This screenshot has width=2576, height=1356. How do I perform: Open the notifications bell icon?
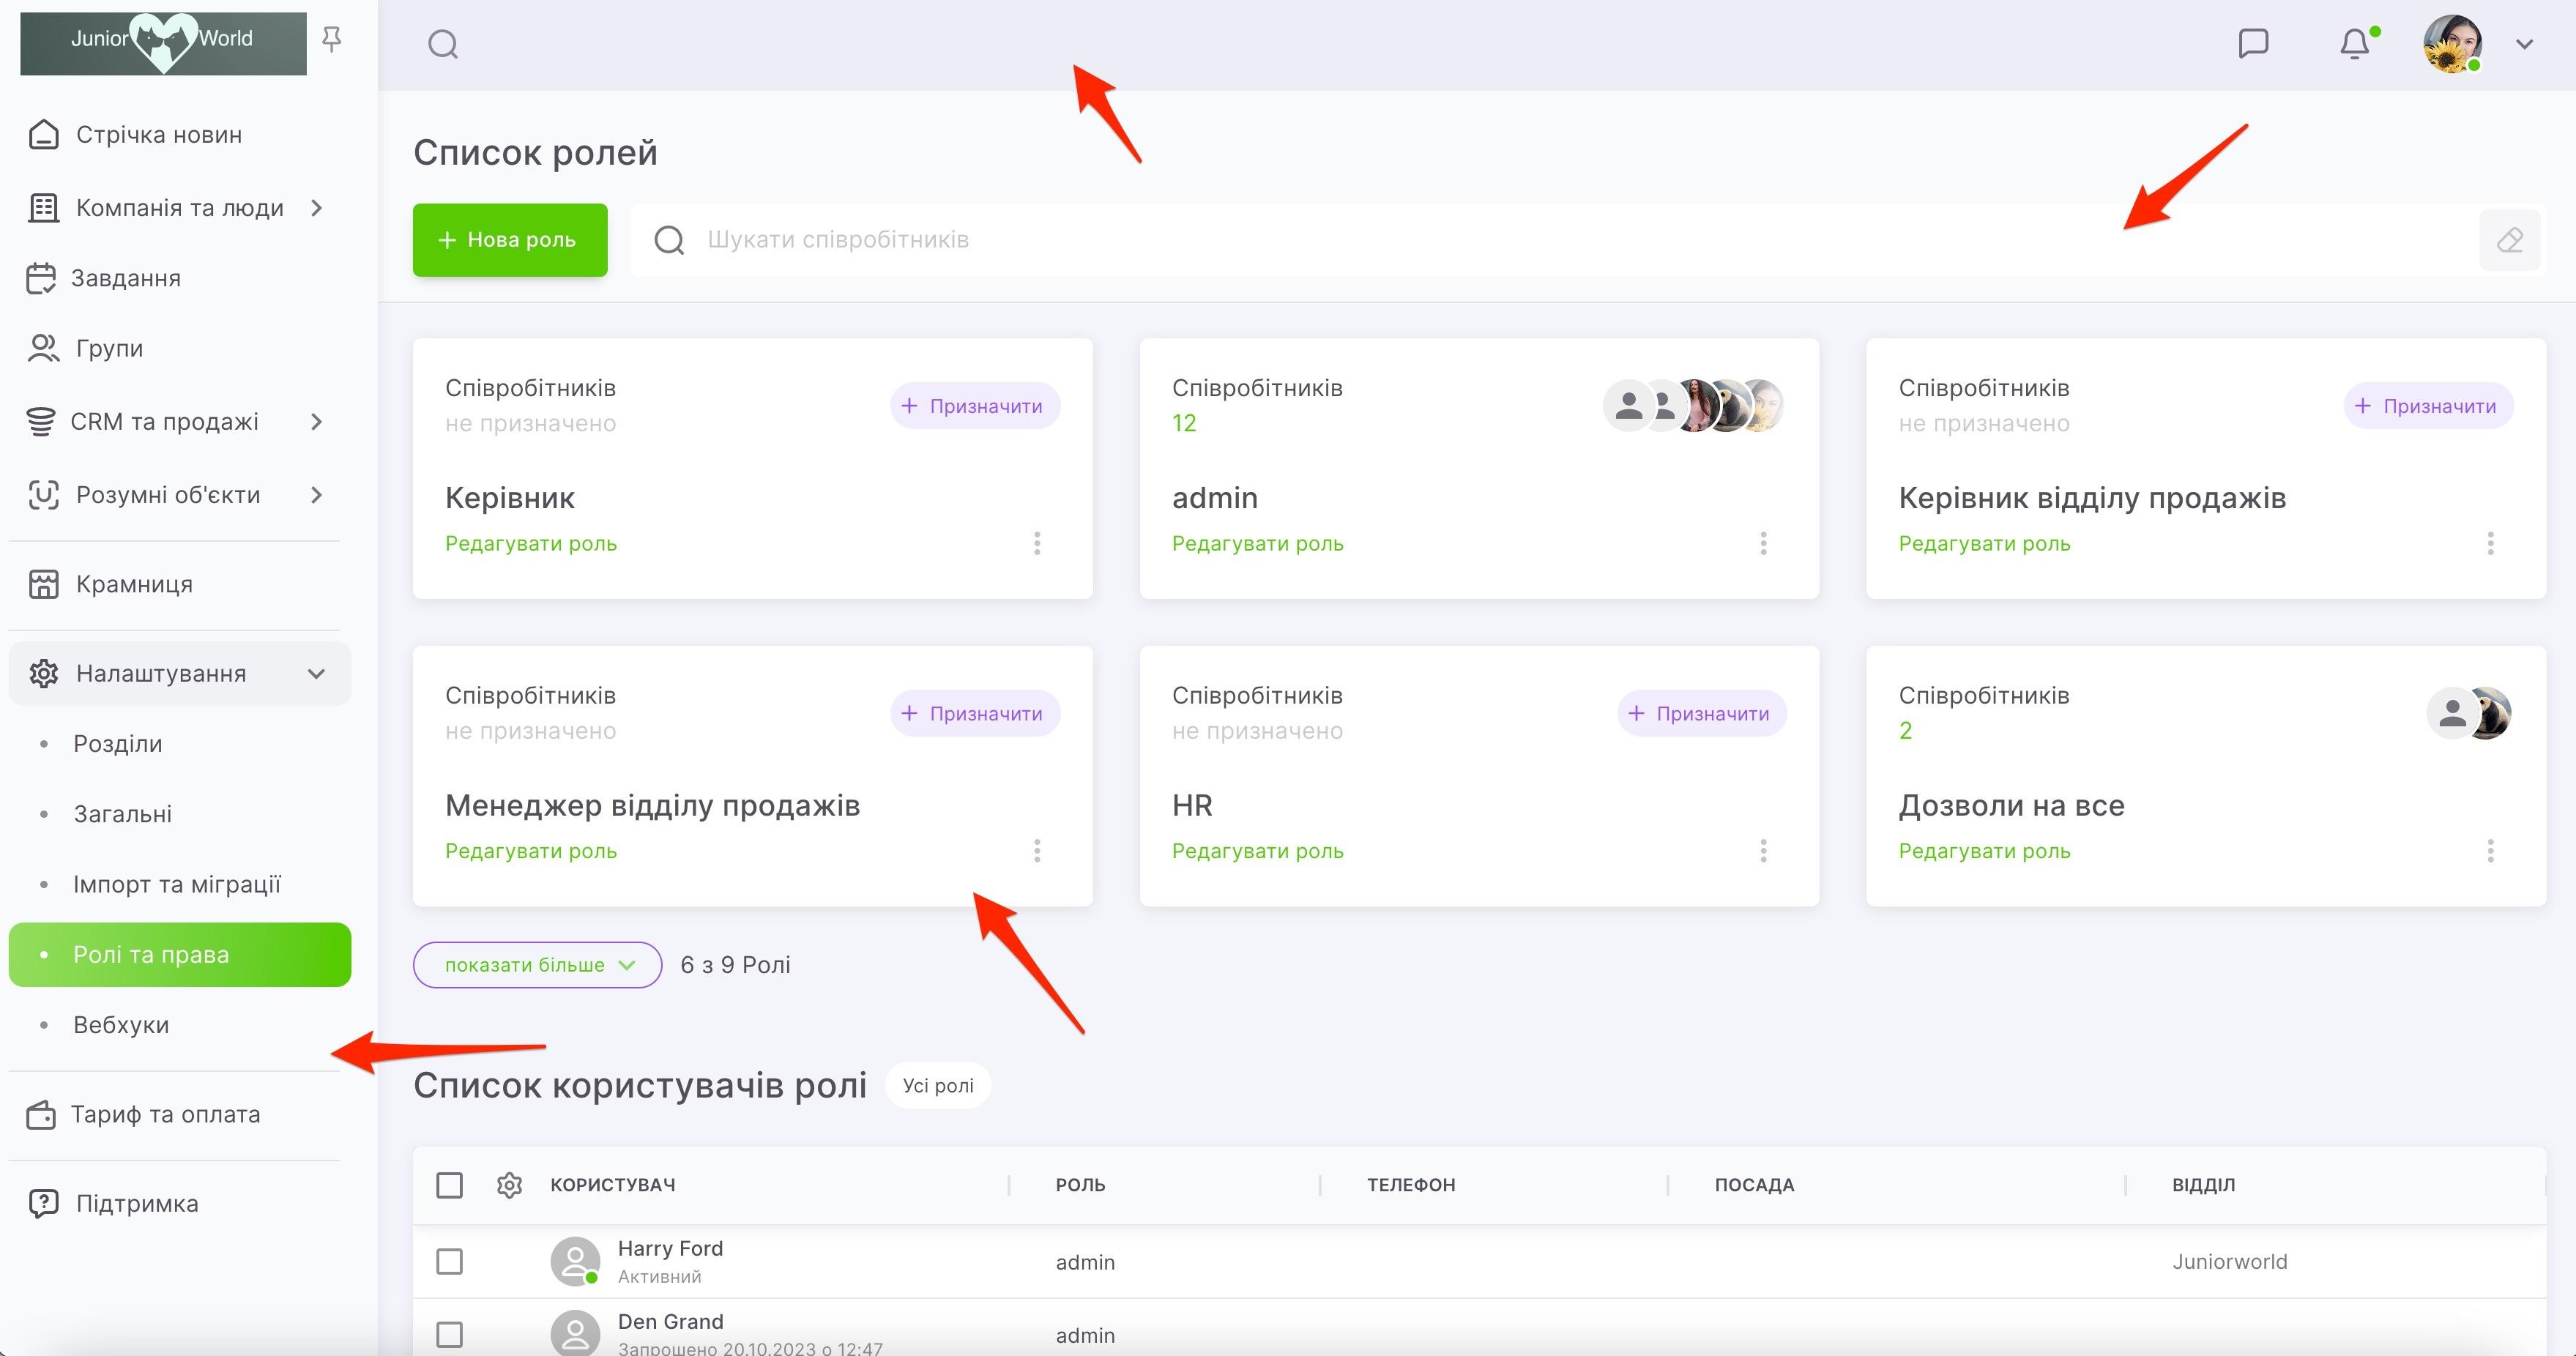2355,44
